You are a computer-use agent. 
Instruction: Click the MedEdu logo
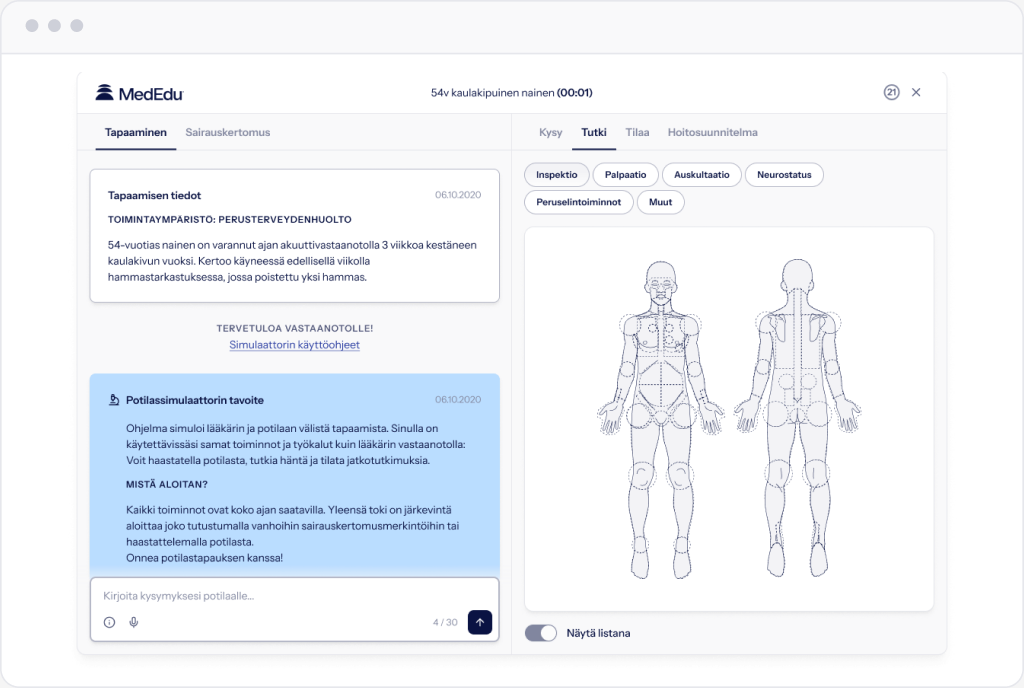pyautogui.click(x=139, y=93)
